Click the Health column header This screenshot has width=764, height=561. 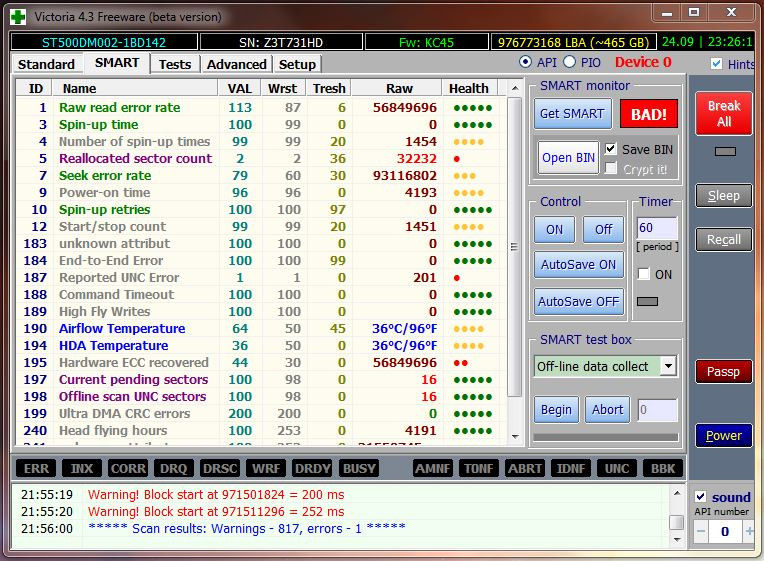click(x=469, y=88)
